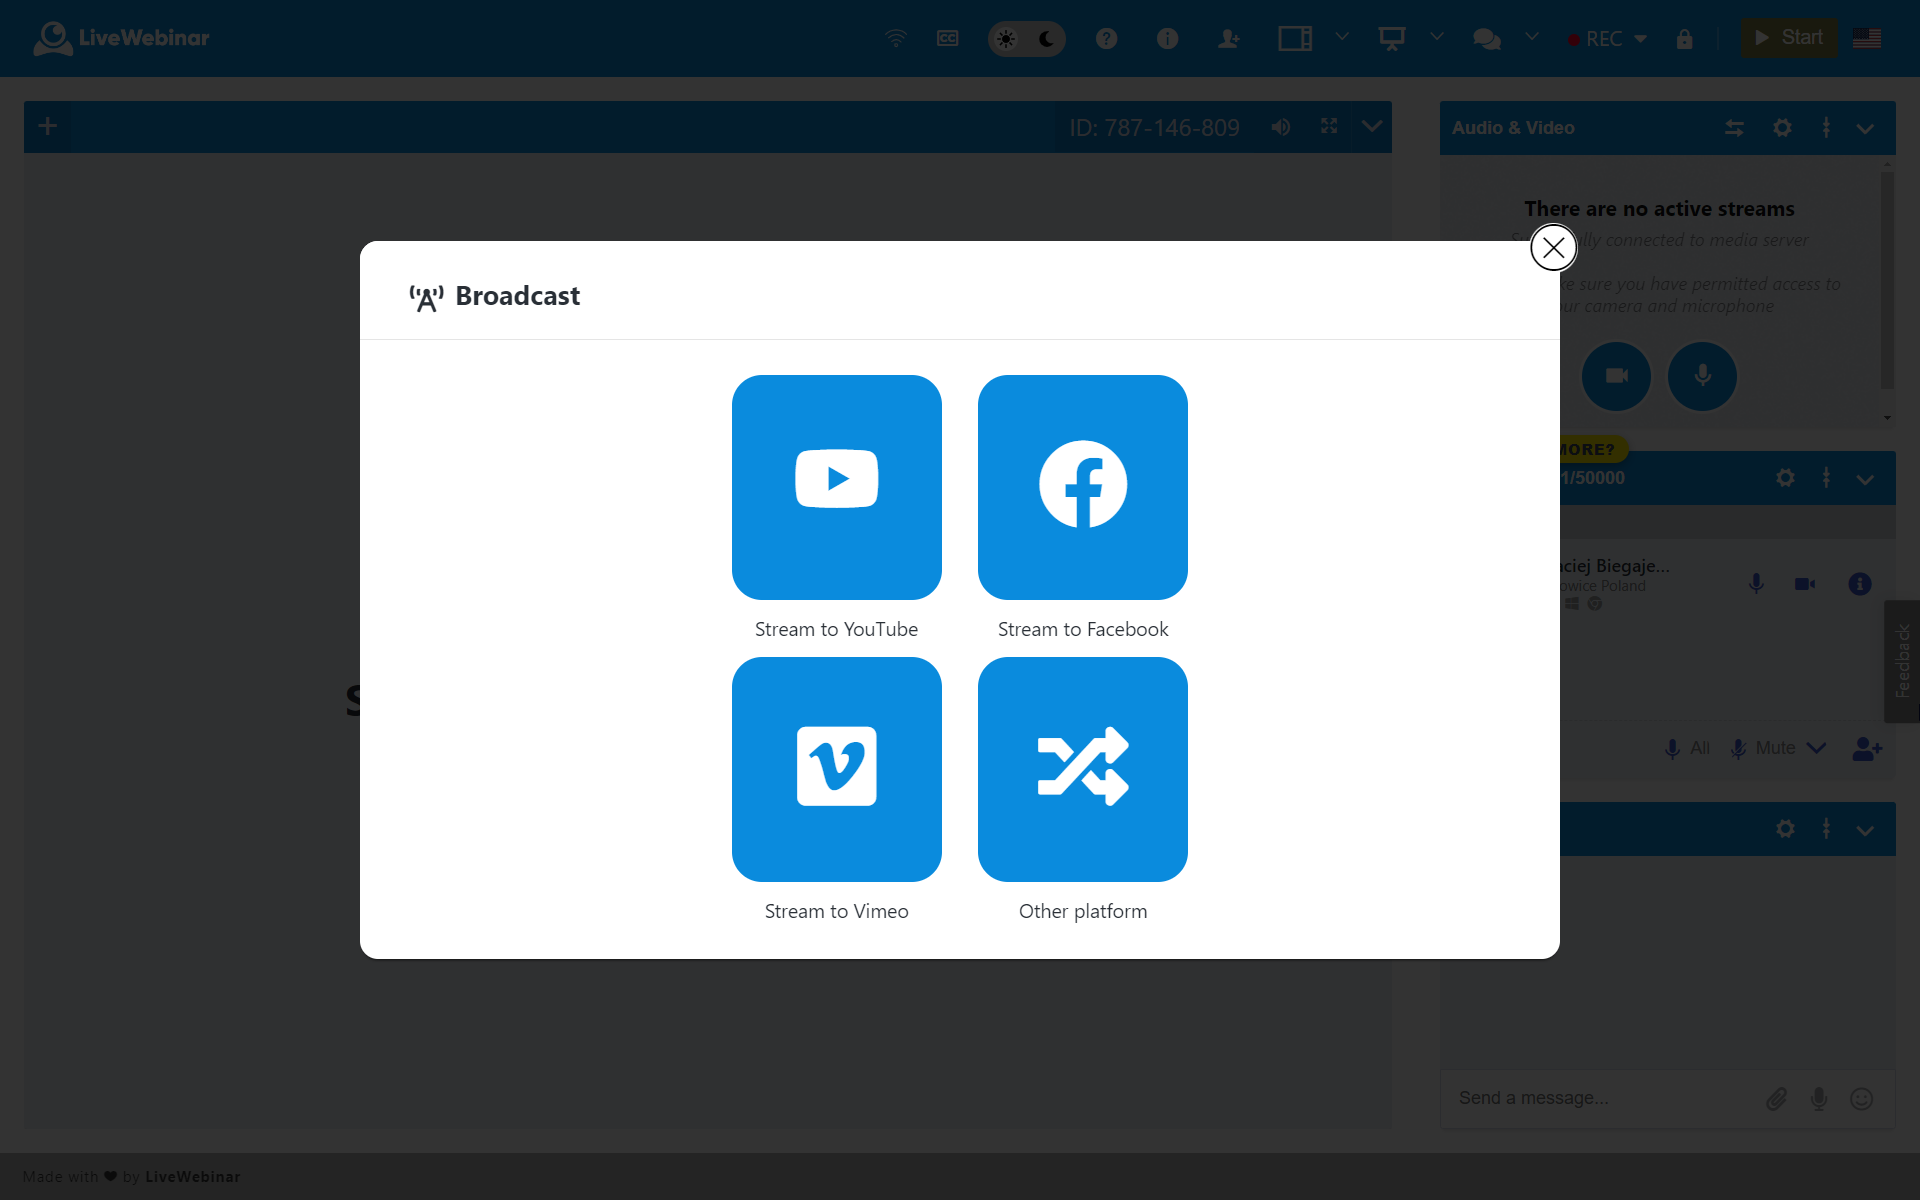Lock the room with padlock icon
Screen dimensions: 1920x1200
coord(1685,39)
